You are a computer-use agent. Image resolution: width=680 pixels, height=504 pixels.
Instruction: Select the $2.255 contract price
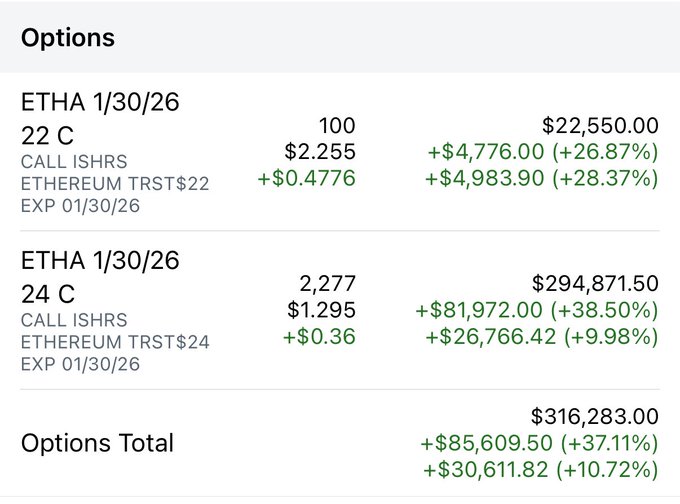321,152
